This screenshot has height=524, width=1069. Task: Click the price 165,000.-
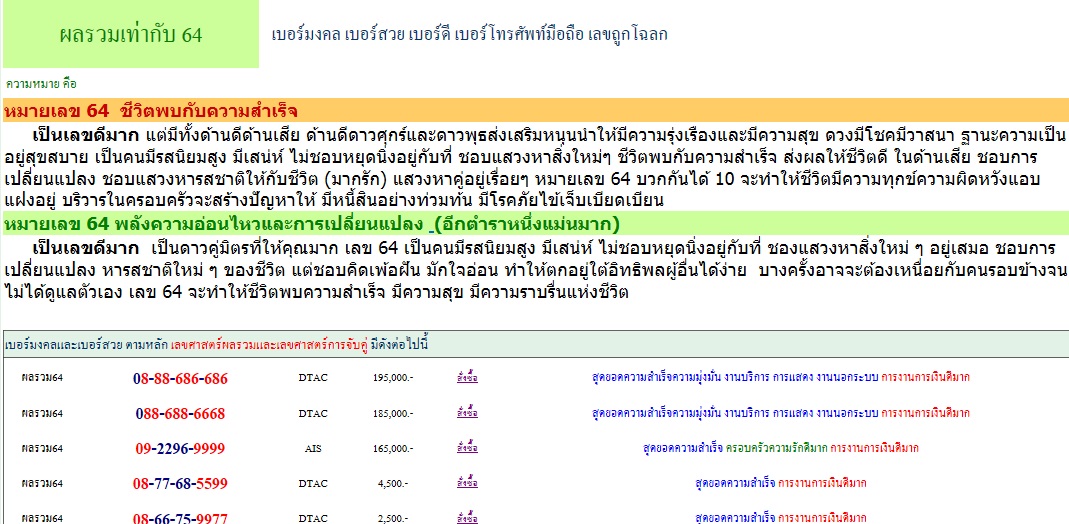point(393,449)
